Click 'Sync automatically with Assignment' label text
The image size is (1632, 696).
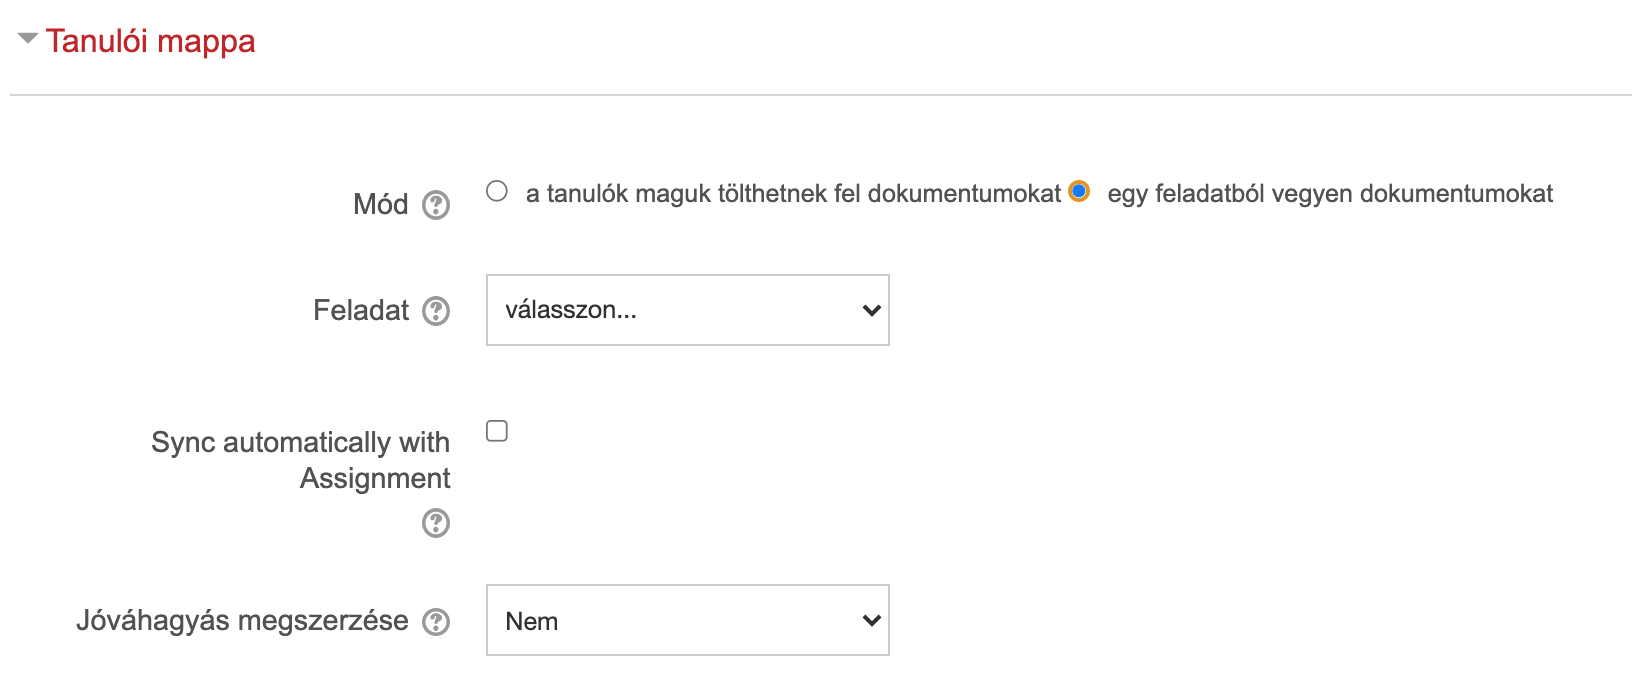301,460
